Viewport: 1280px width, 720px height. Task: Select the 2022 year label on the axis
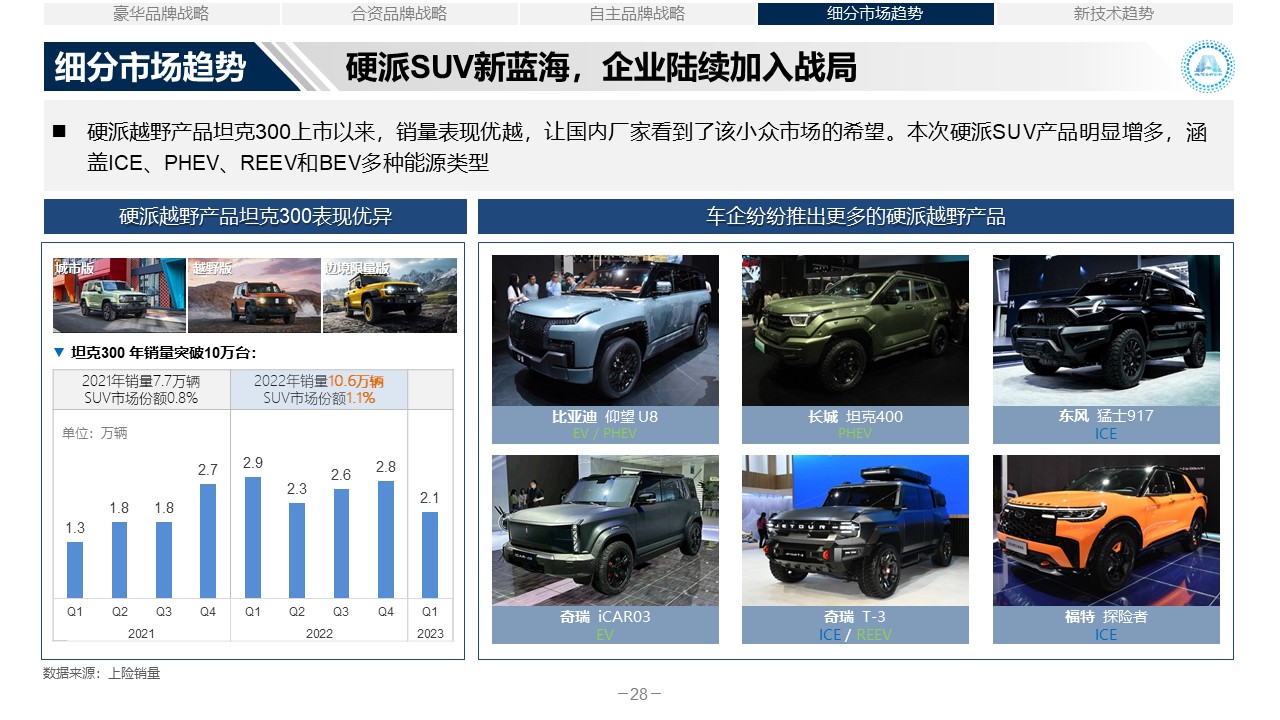coord(319,633)
